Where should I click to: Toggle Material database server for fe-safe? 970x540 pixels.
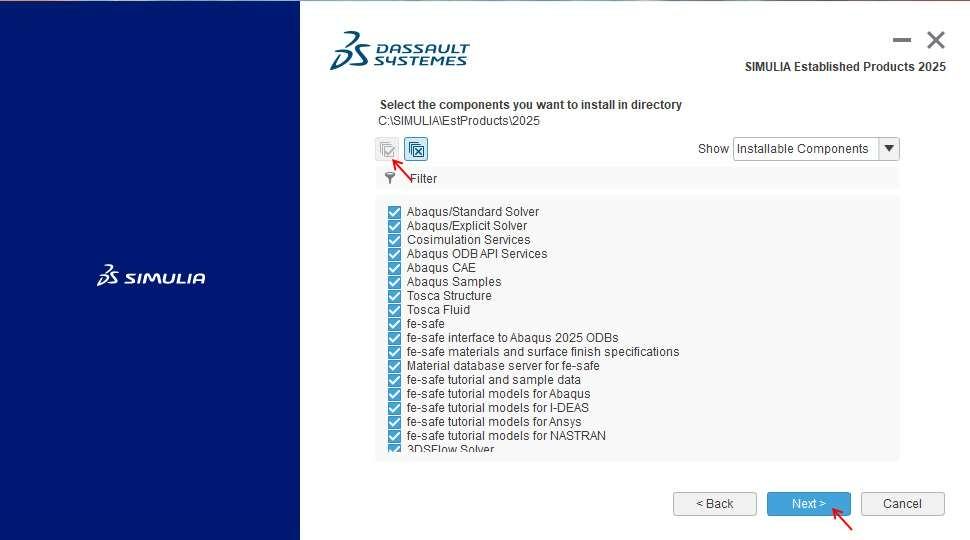coord(394,366)
